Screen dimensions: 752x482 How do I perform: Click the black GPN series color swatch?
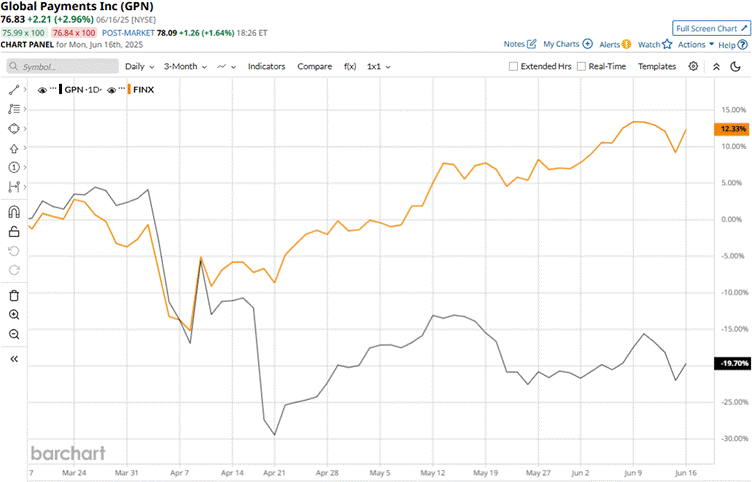pyautogui.click(x=60, y=90)
